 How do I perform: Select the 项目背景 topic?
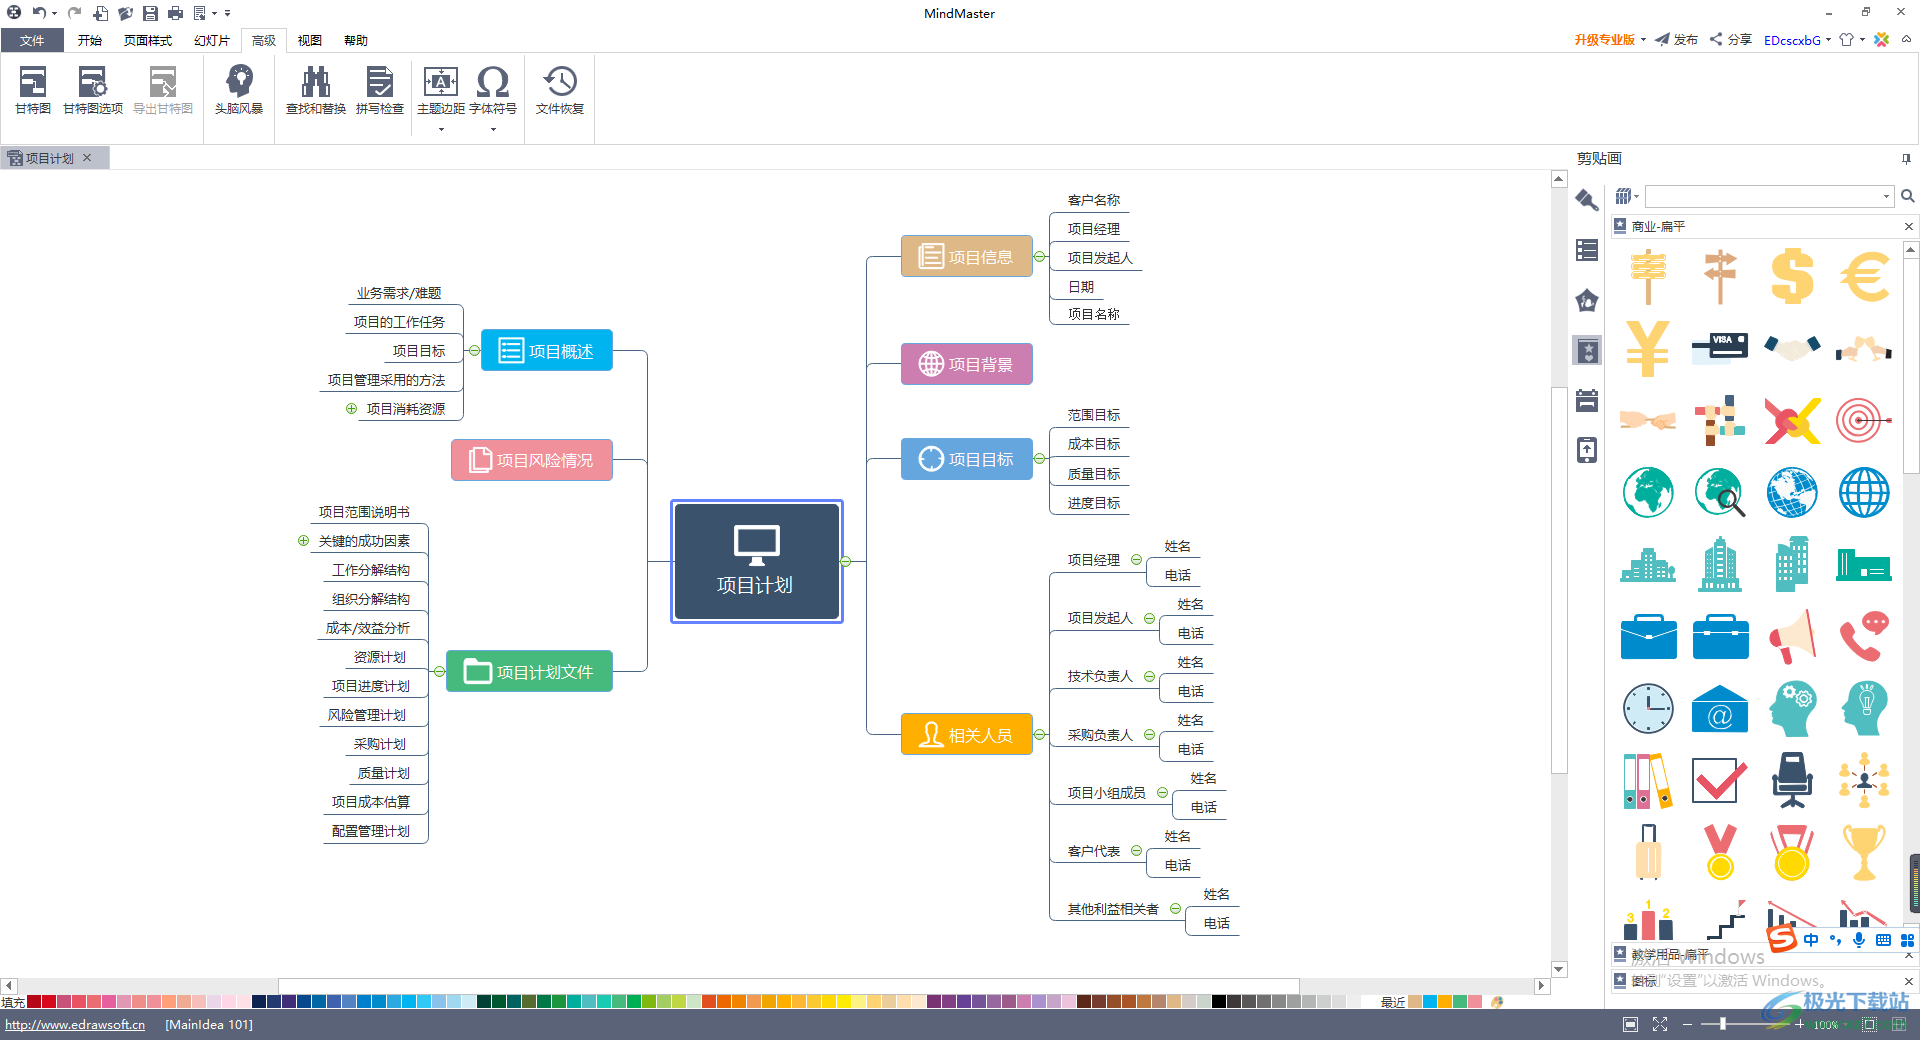click(x=967, y=364)
